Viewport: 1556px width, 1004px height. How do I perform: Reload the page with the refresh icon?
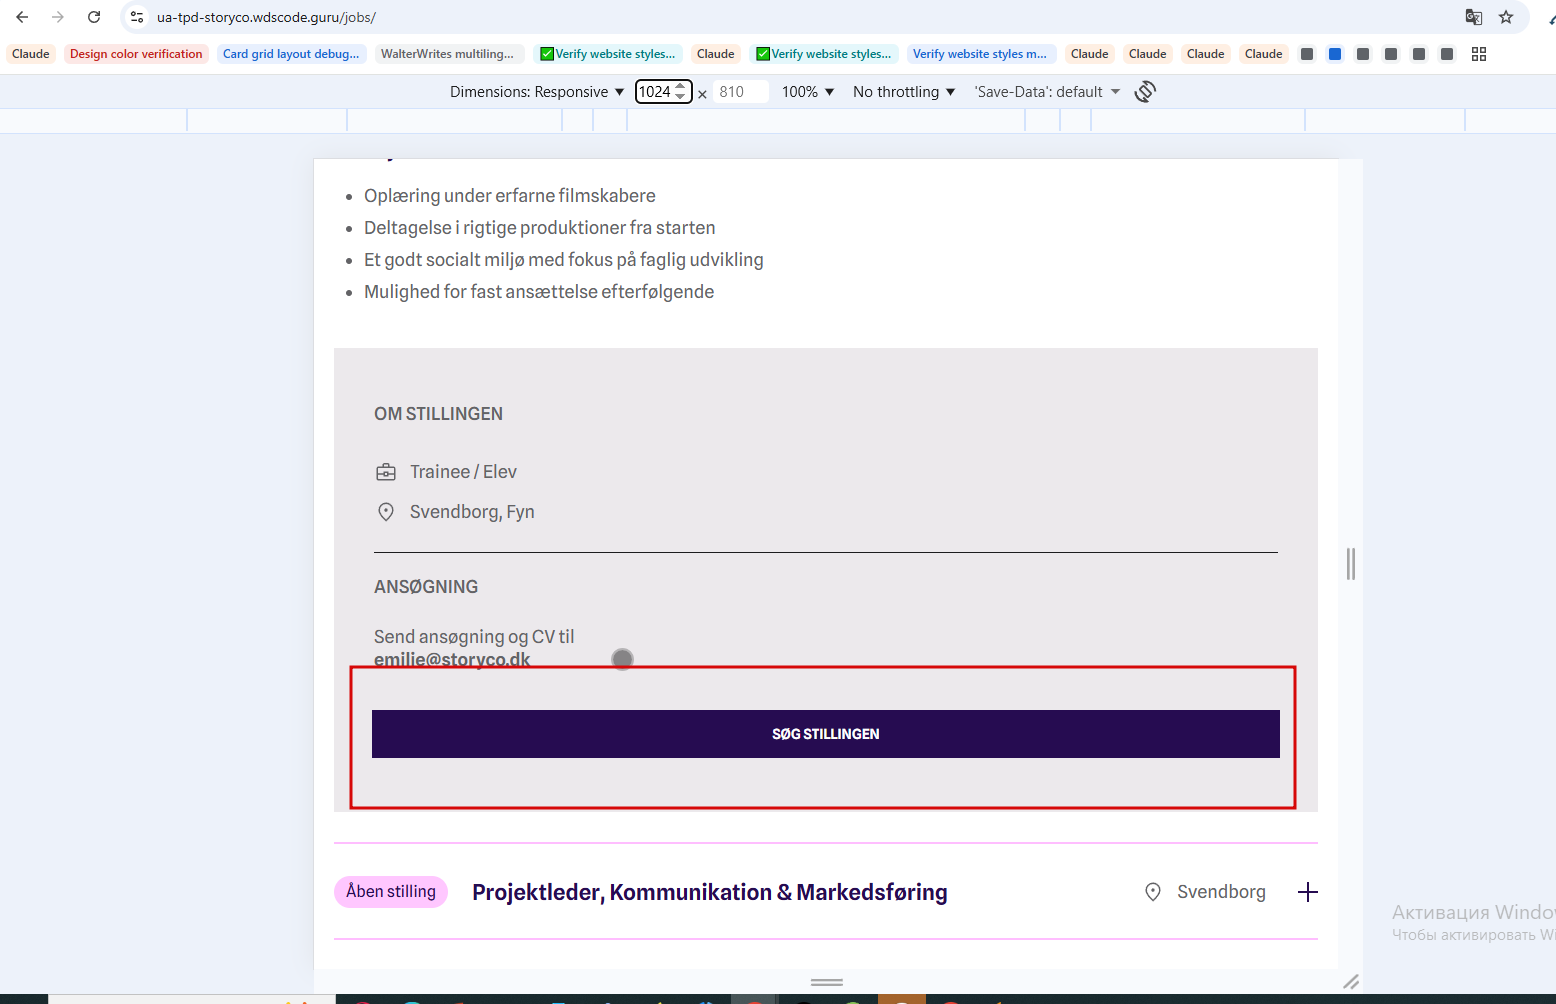click(94, 17)
